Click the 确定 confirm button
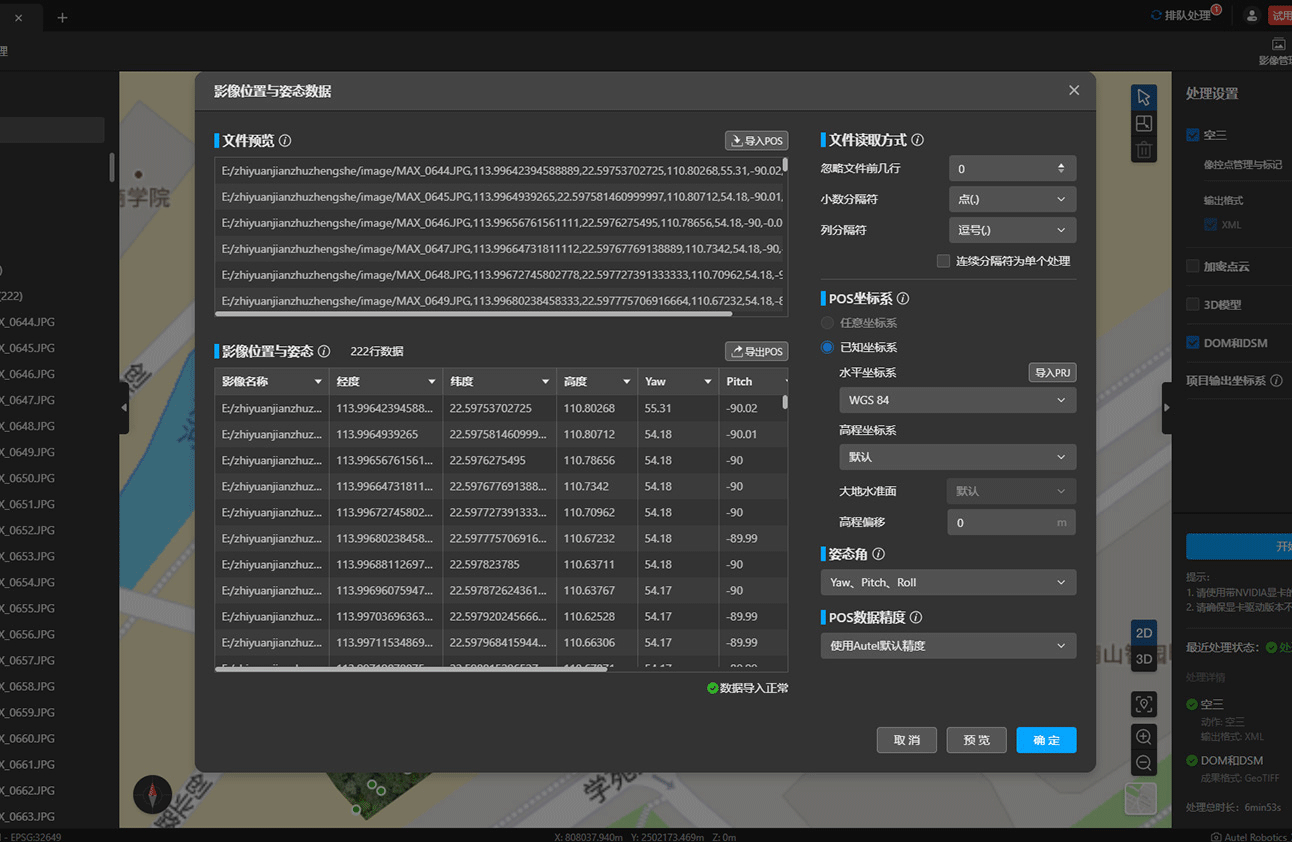 (1046, 740)
